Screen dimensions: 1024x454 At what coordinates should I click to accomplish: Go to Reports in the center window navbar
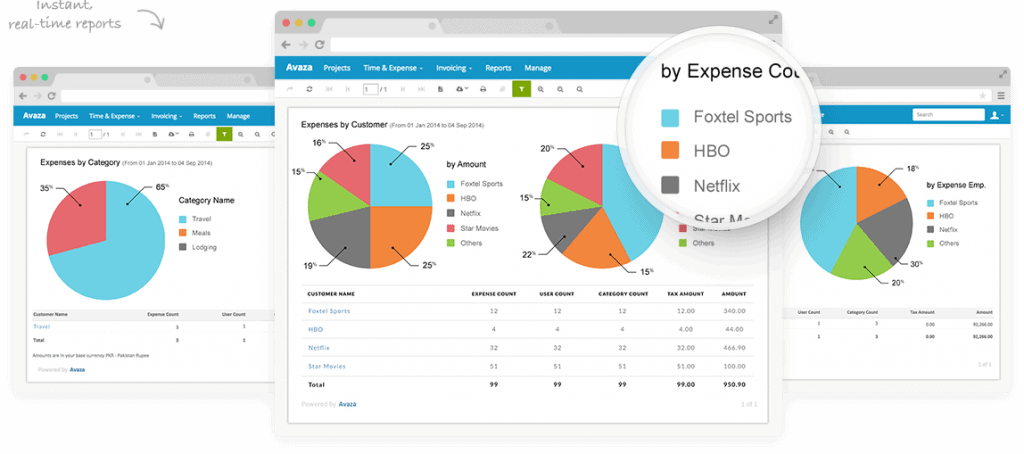point(498,68)
